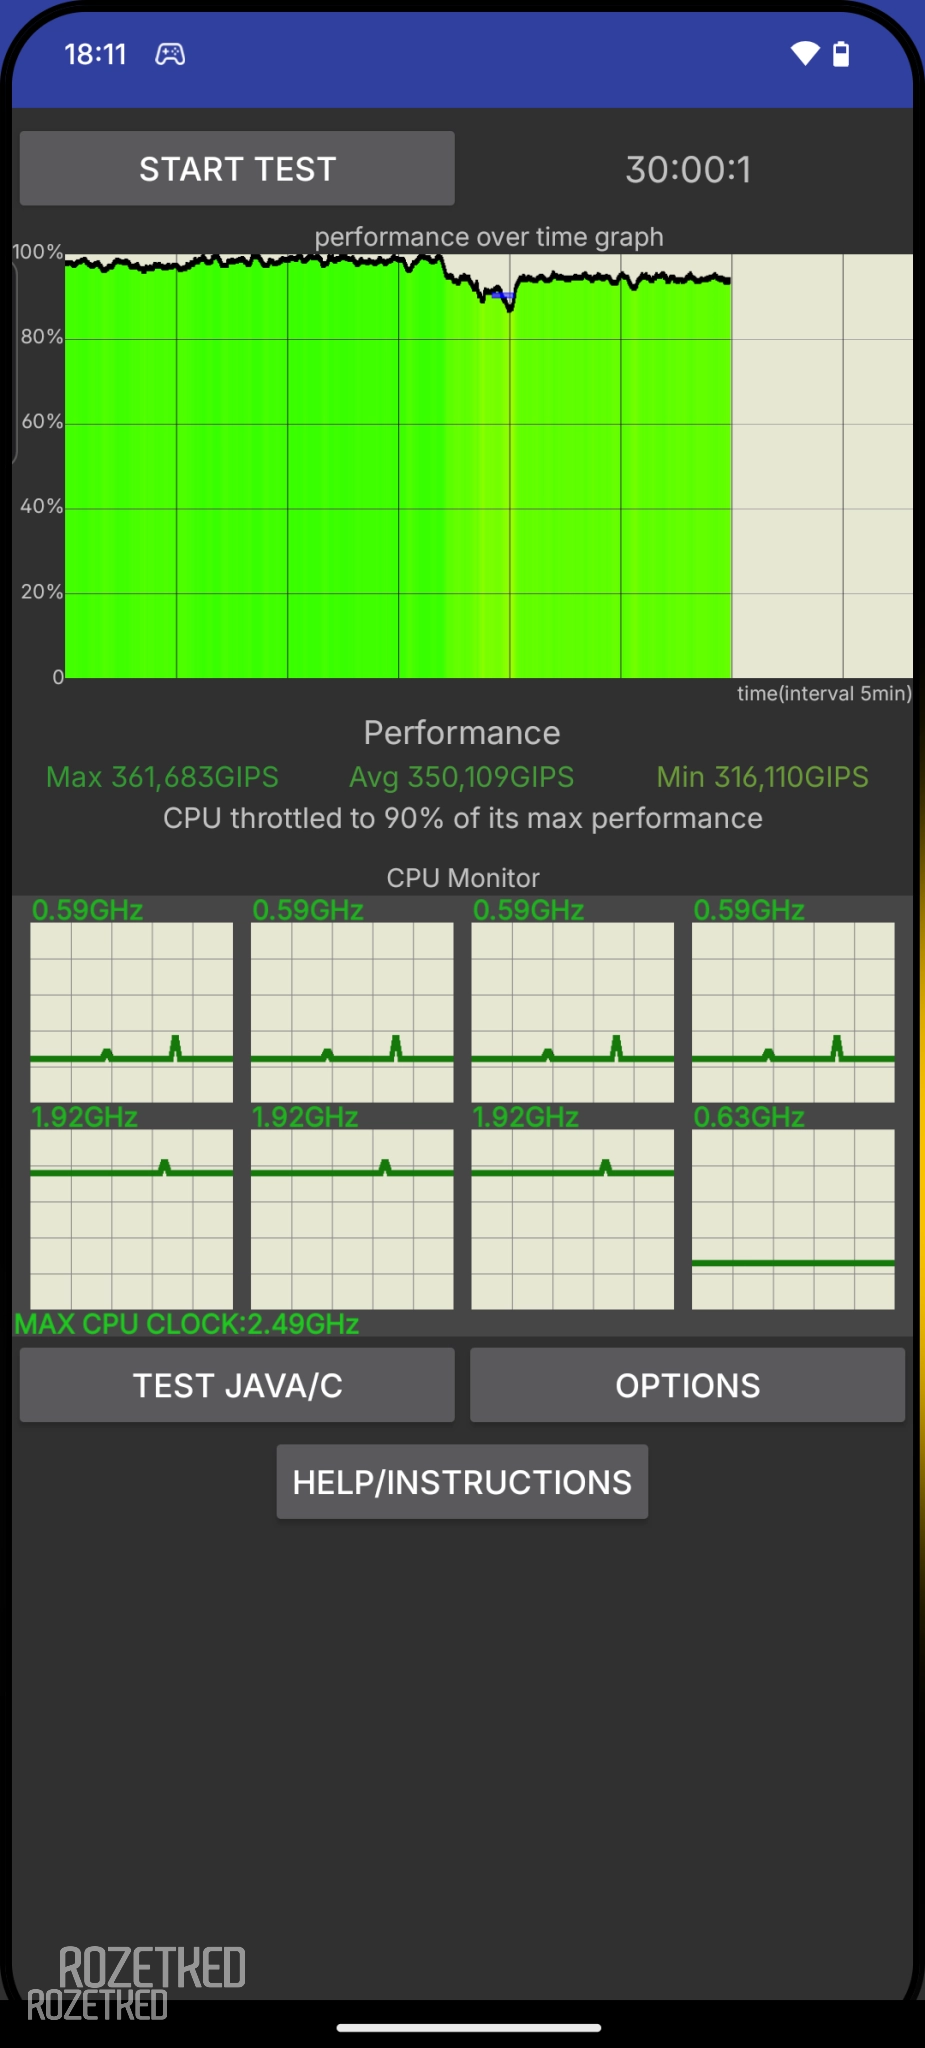Tap the Max 361,683GIPS value

(162, 777)
